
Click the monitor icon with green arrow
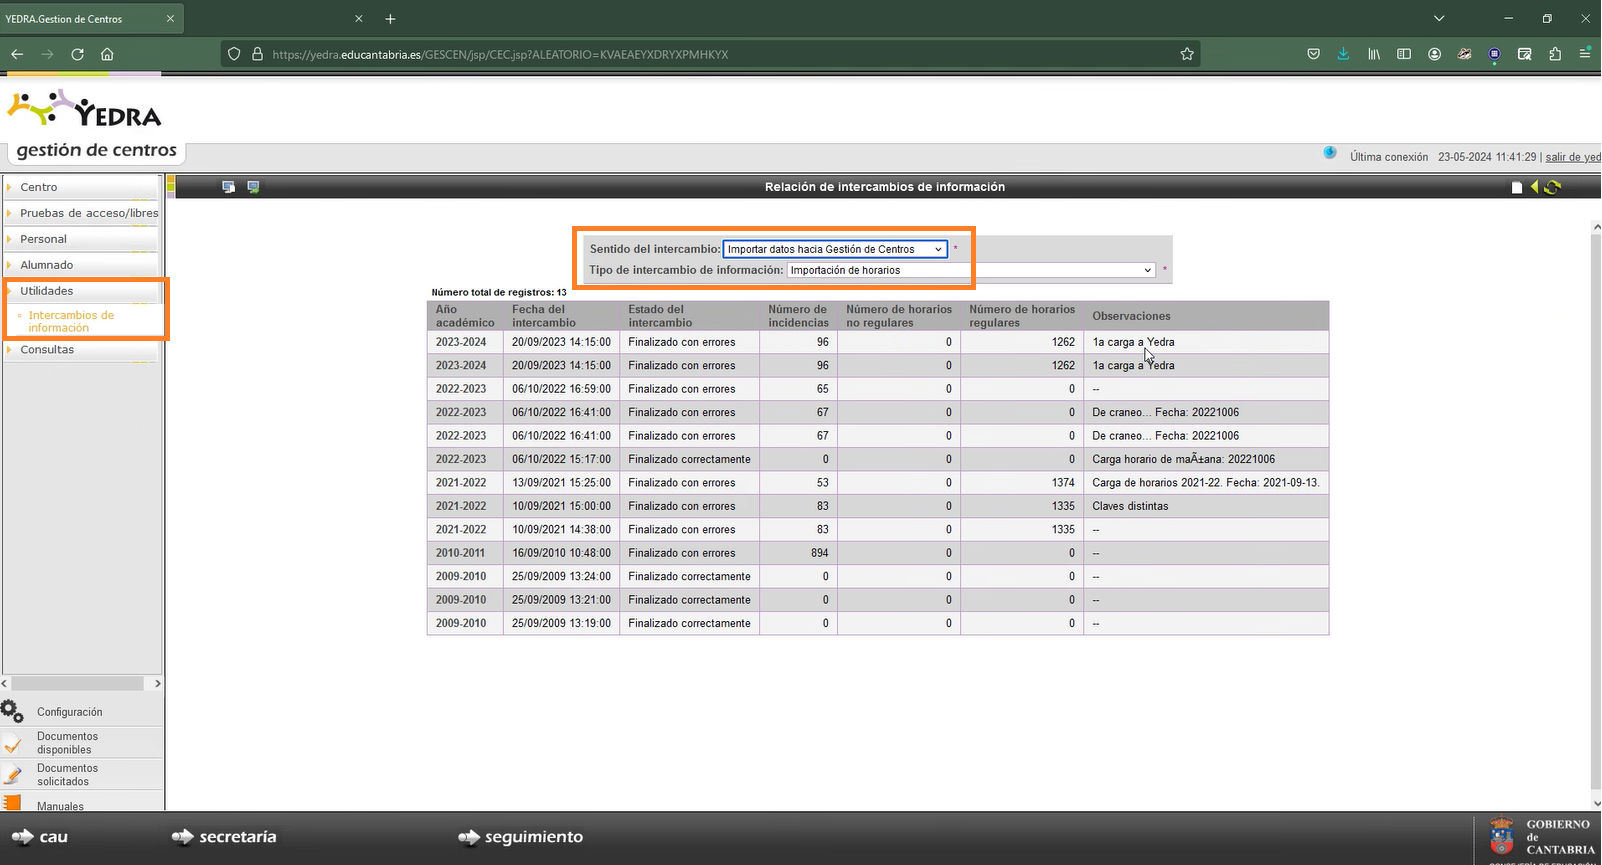[253, 187]
